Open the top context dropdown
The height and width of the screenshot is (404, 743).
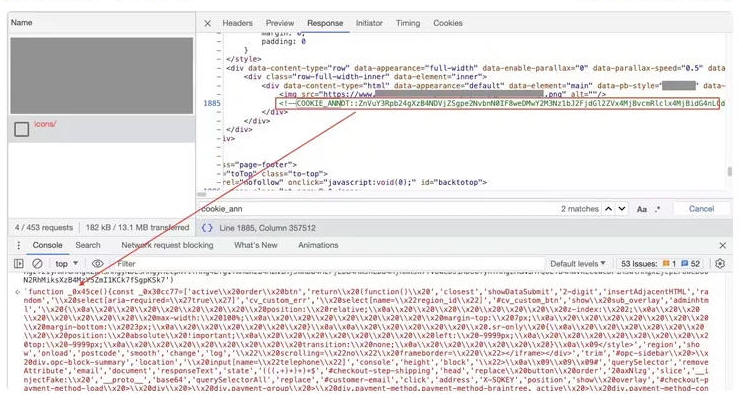(x=67, y=264)
